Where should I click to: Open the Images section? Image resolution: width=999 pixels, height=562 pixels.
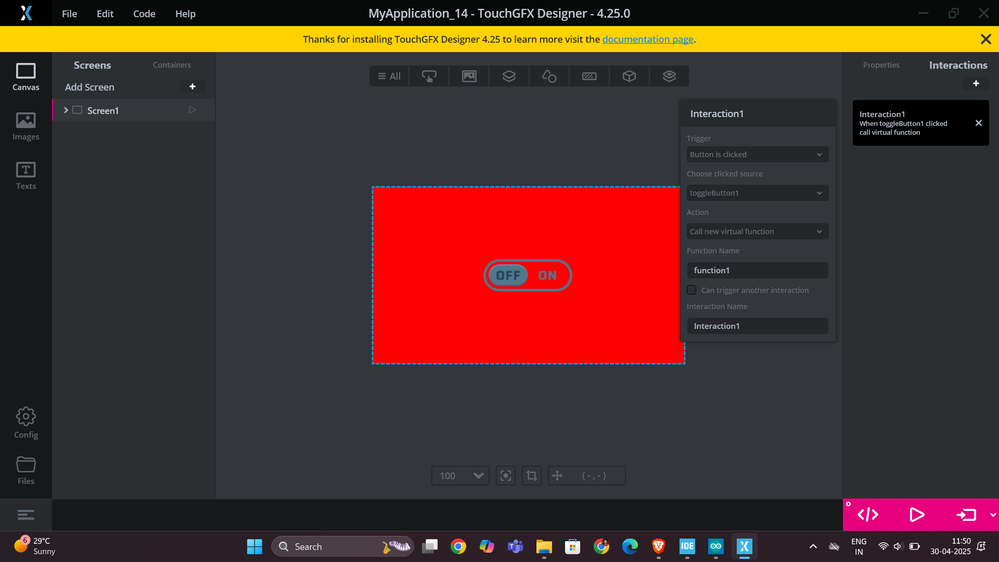click(x=25, y=126)
